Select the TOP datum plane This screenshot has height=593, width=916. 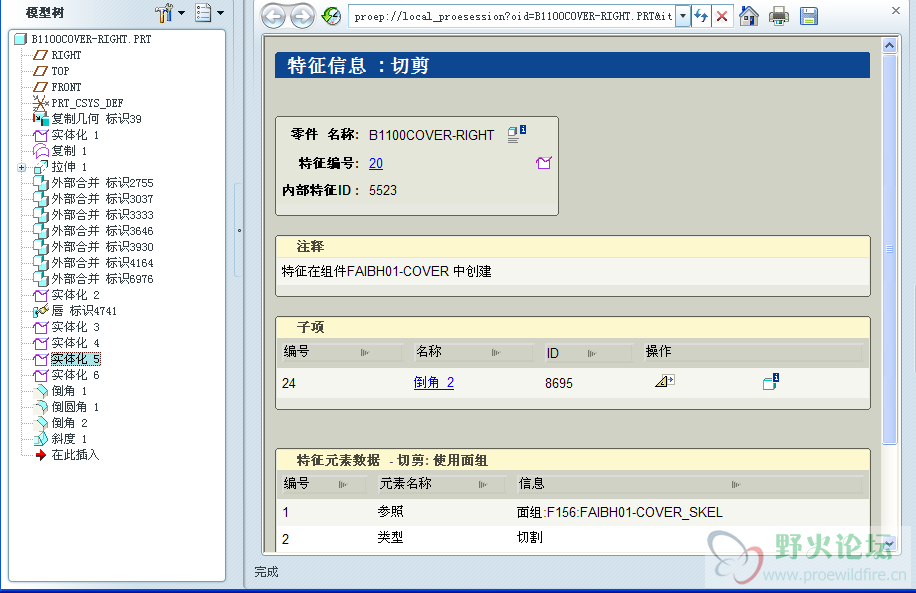click(60, 71)
